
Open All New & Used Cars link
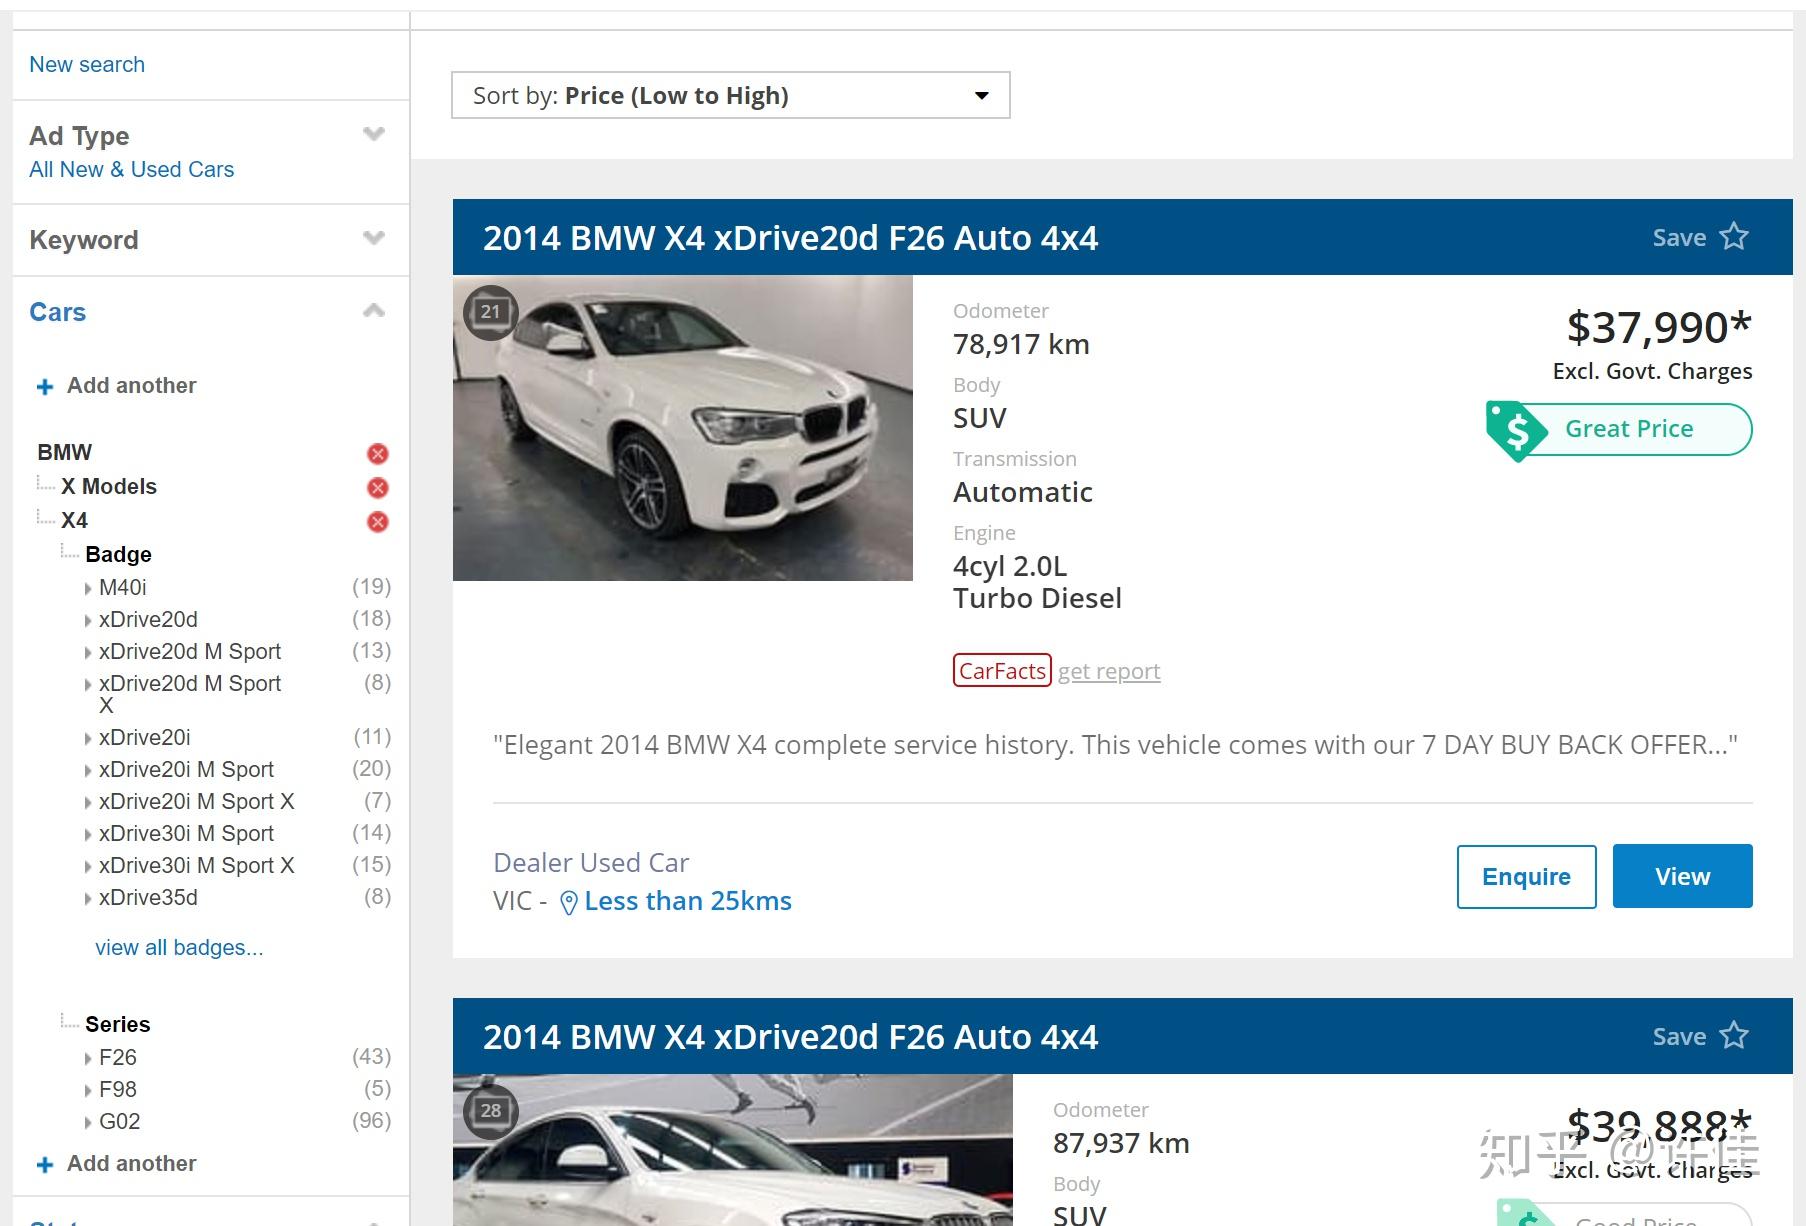point(132,170)
